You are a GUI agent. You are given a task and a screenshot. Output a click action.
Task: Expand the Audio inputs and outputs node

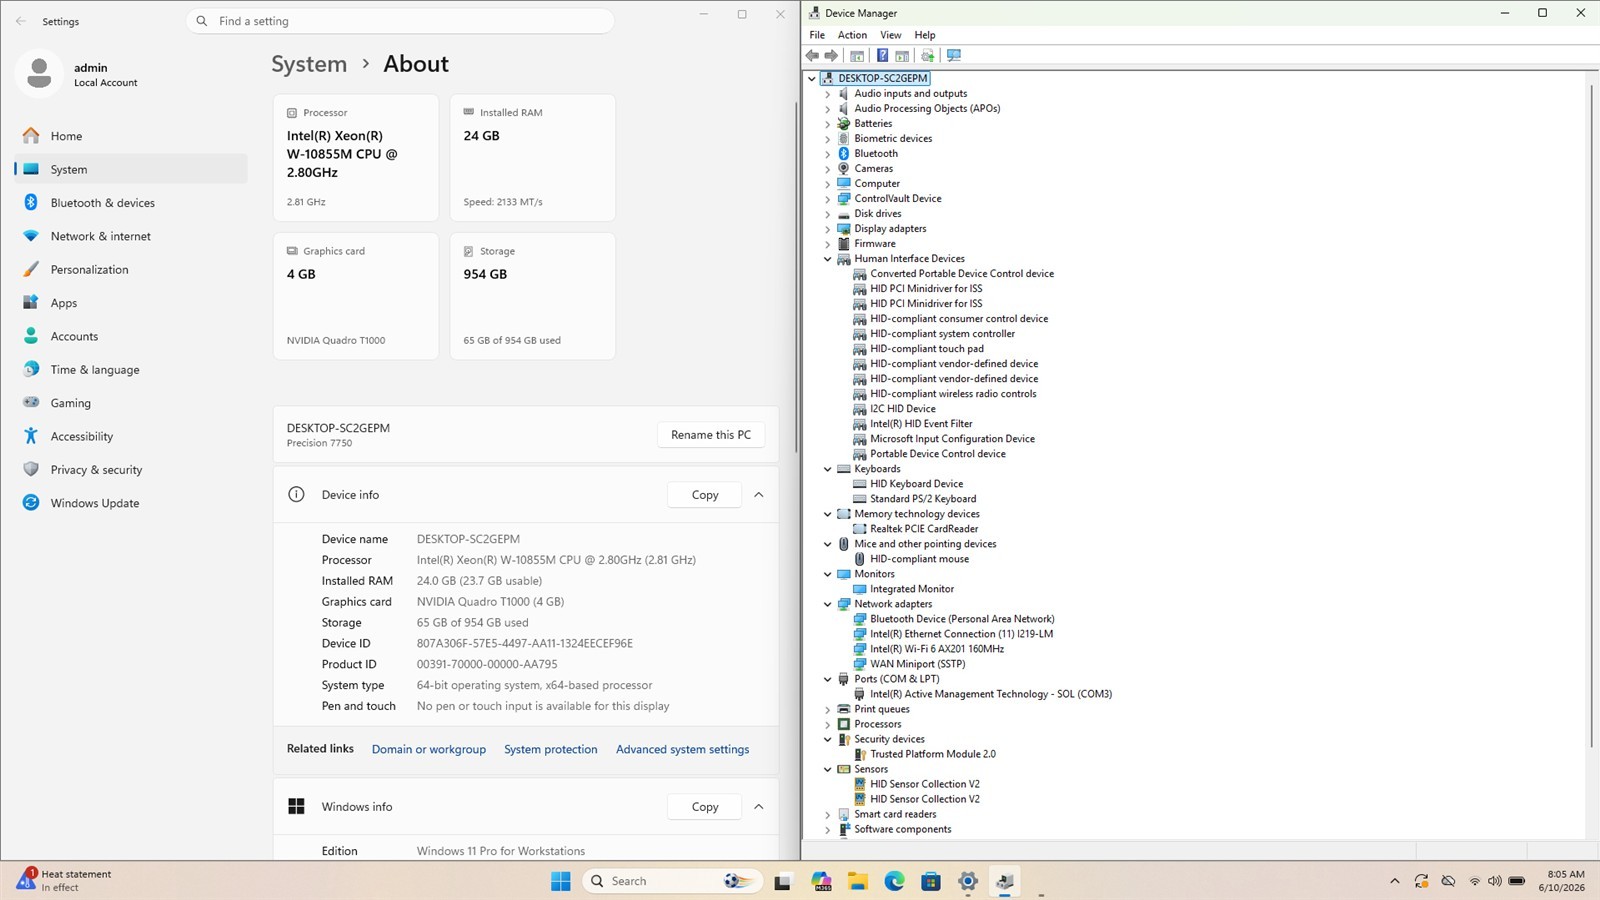click(x=828, y=94)
